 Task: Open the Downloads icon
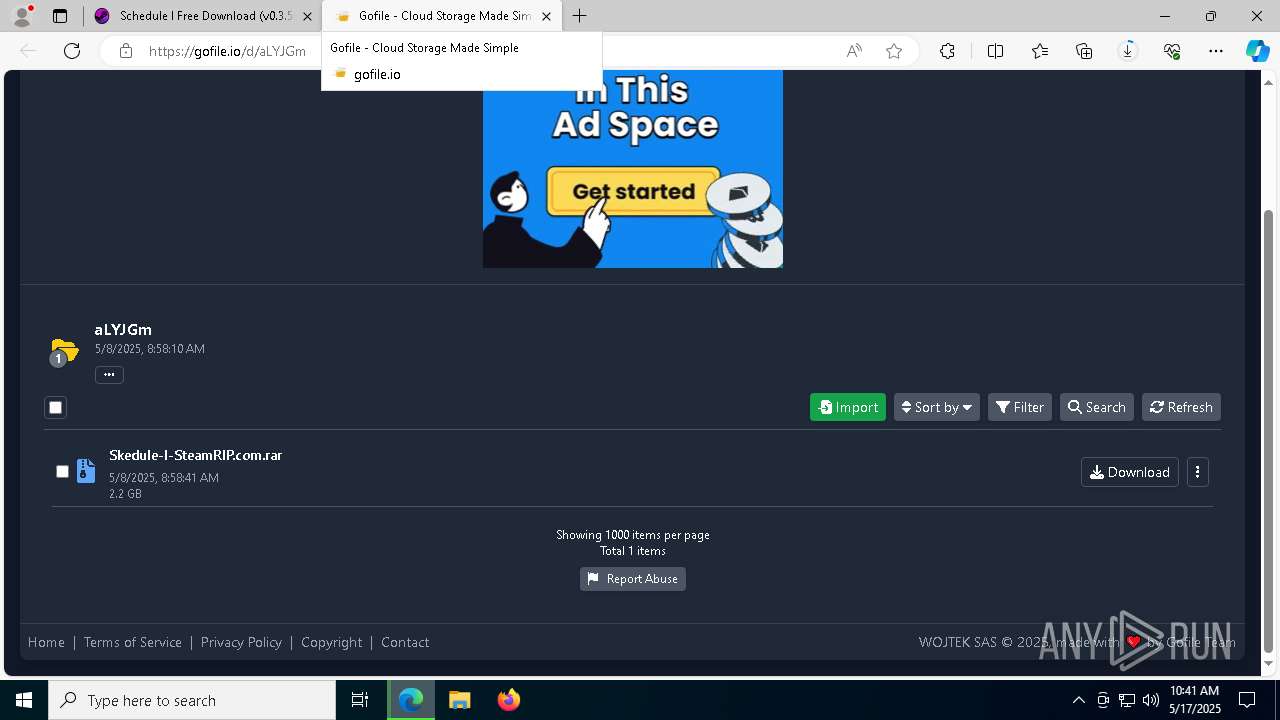click(x=1128, y=51)
